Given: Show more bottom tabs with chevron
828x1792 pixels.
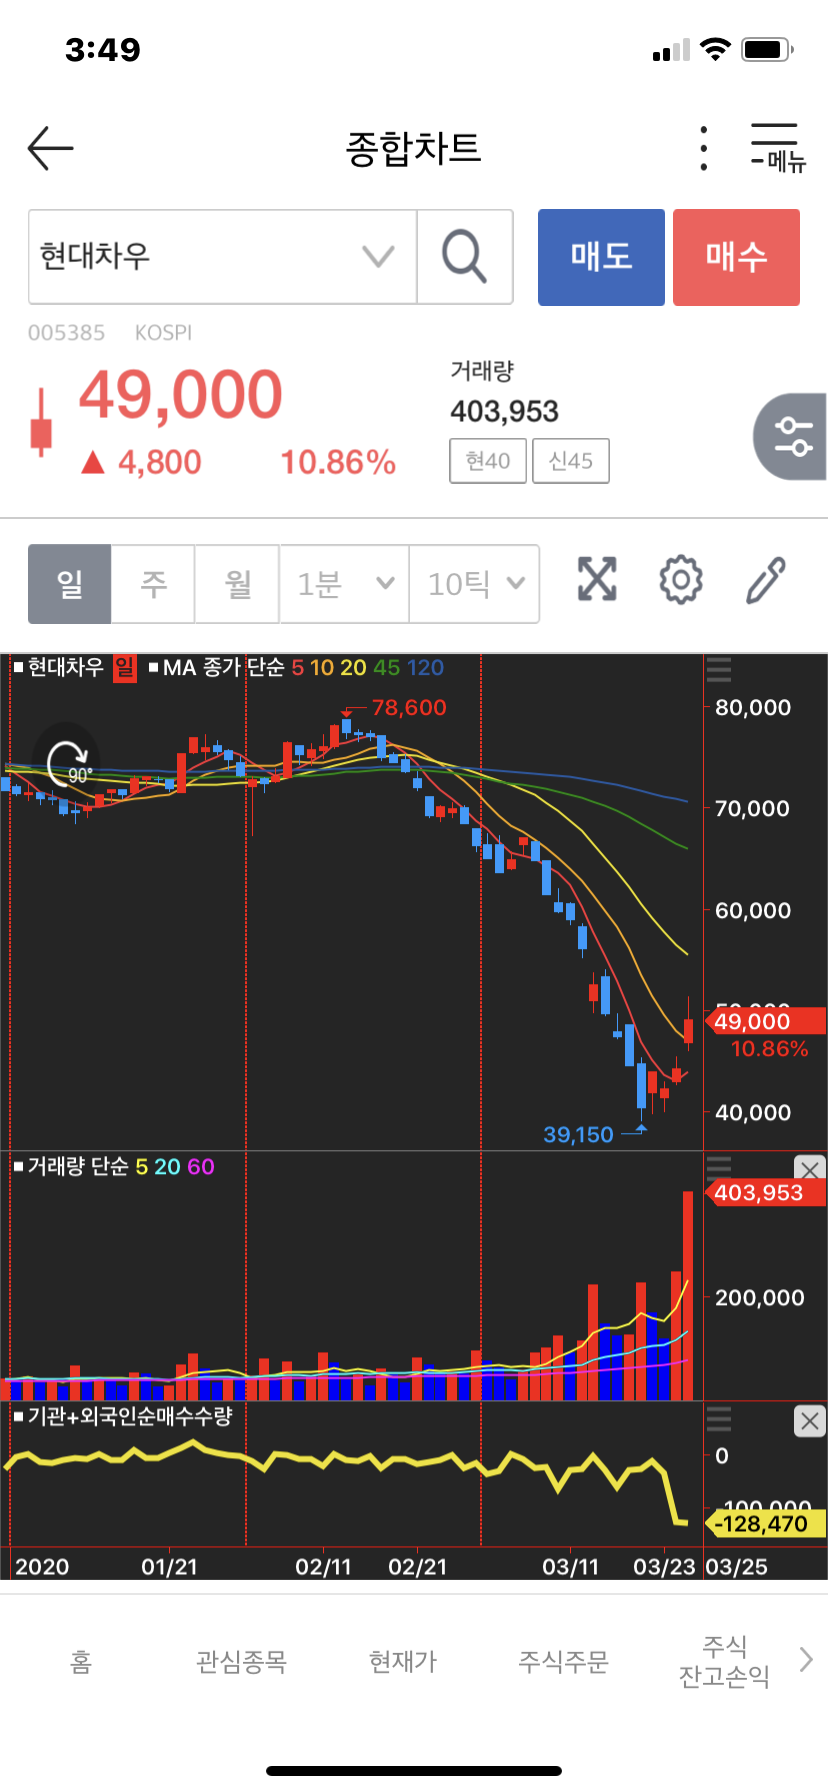Looking at the screenshot, I should click(x=806, y=1660).
